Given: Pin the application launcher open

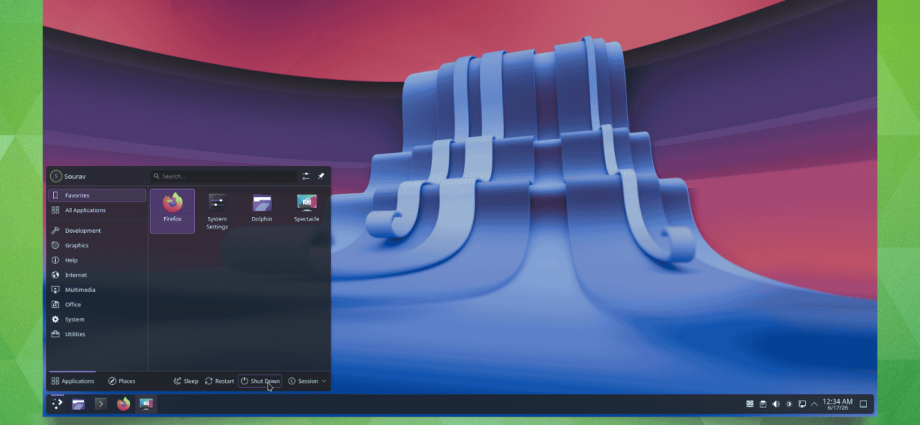Looking at the screenshot, I should [x=321, y=176].
